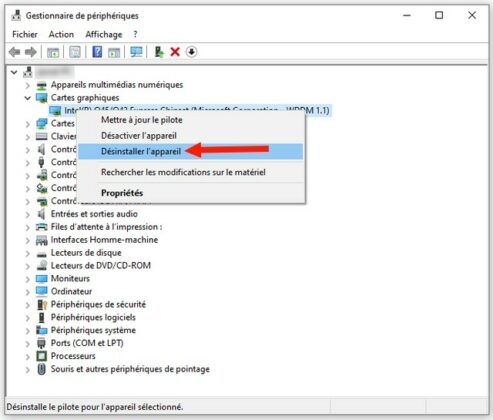Click the Ports (COM et LPT) icon
Screen dimensions: 493x420
tap(41, 343)
